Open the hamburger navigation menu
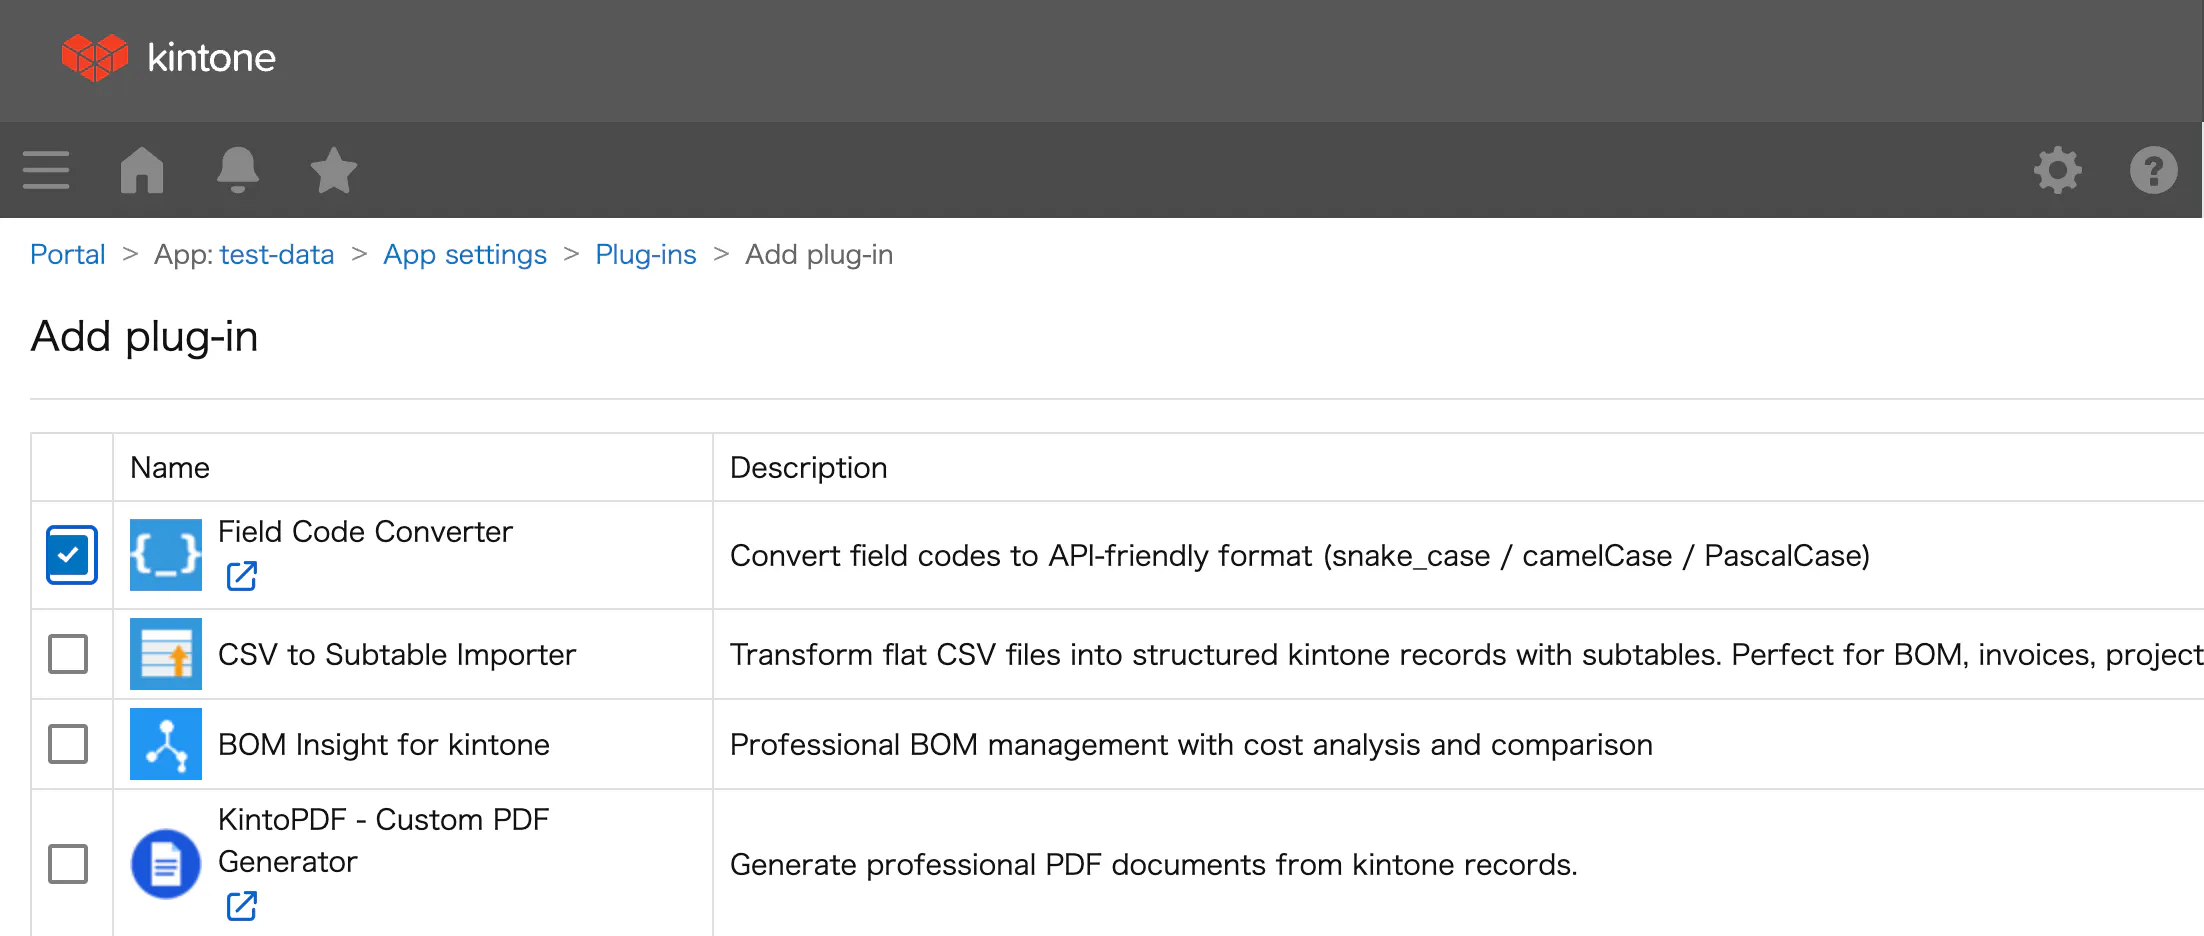 coord(46,170)
